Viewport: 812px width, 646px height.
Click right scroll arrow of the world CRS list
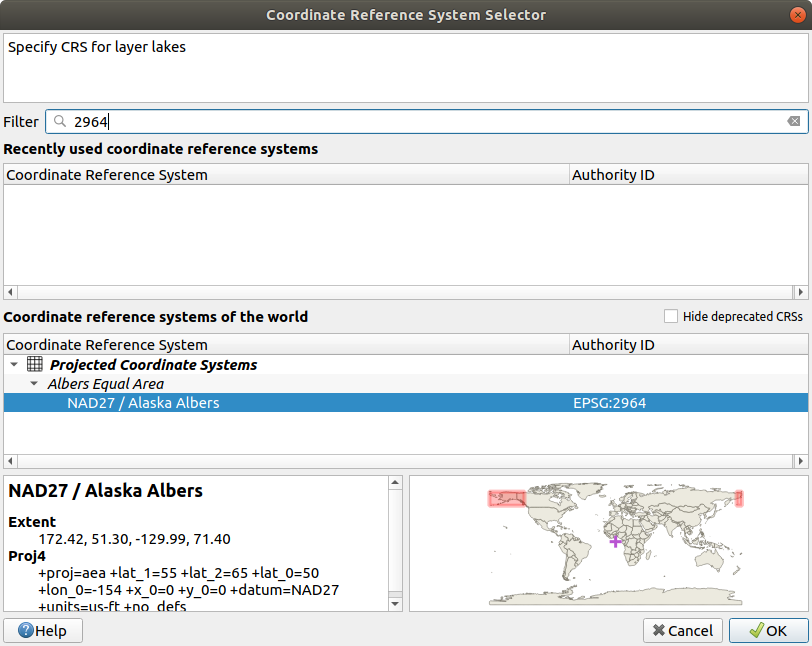(801, 461)
